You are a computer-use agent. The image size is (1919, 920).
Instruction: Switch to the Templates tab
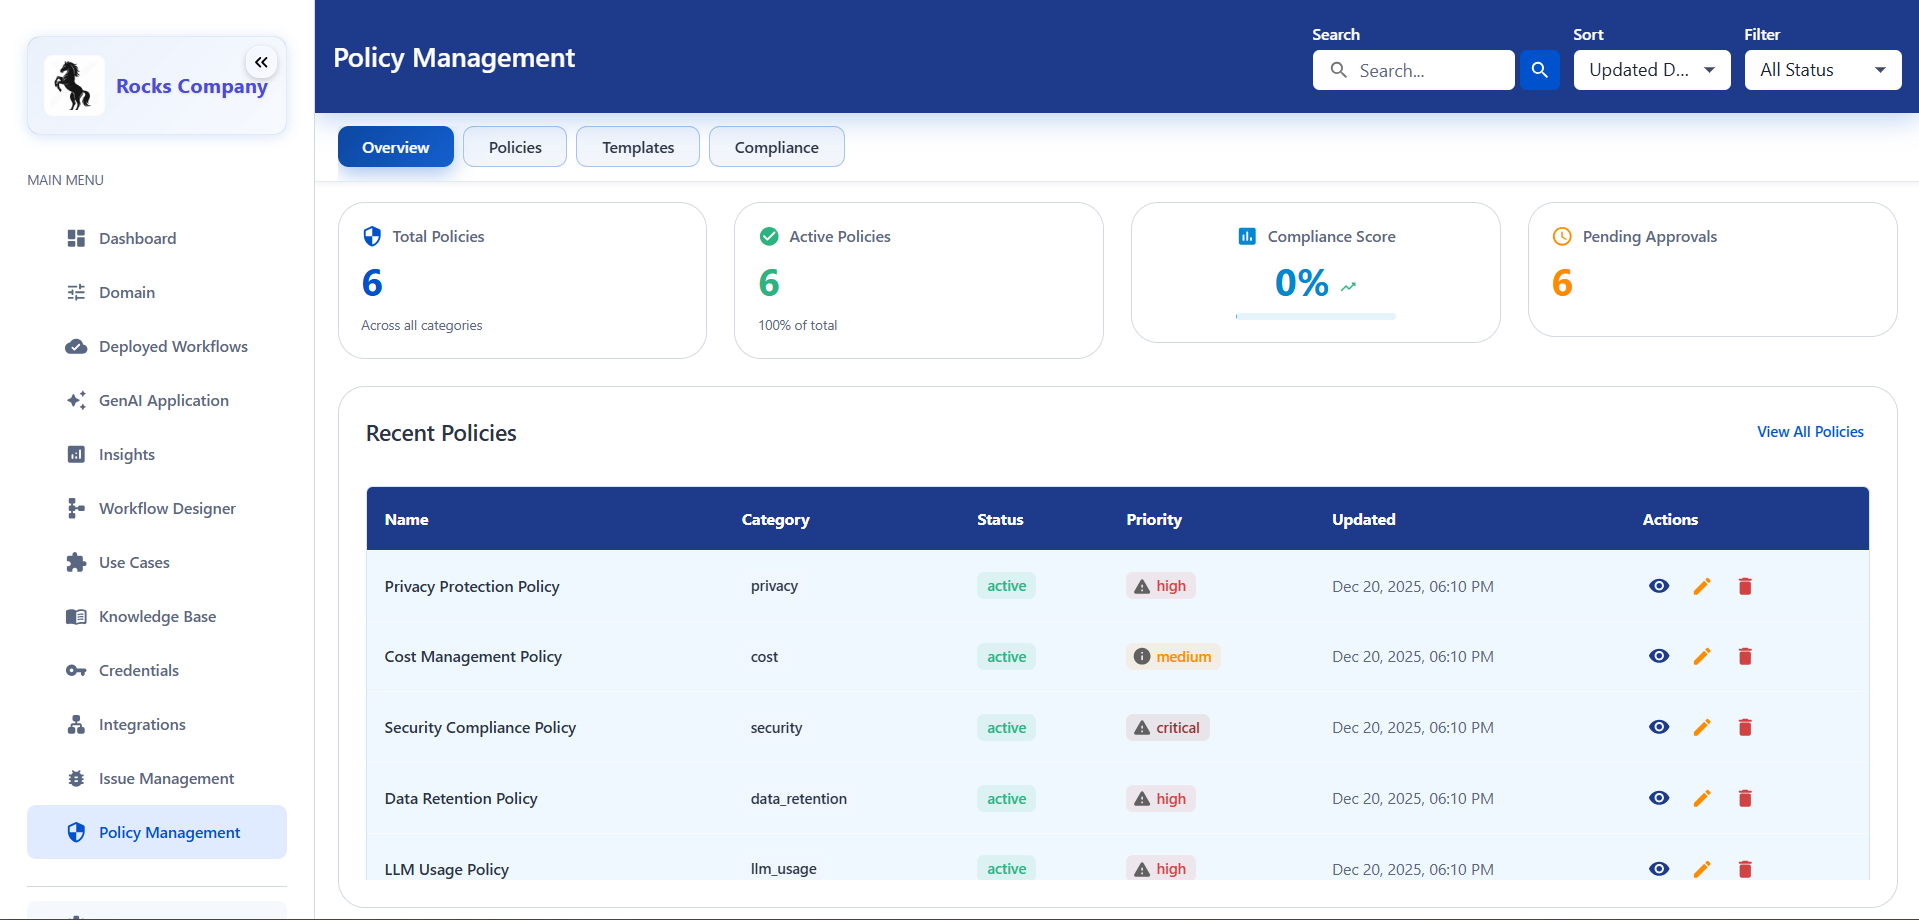coord(637,146)
